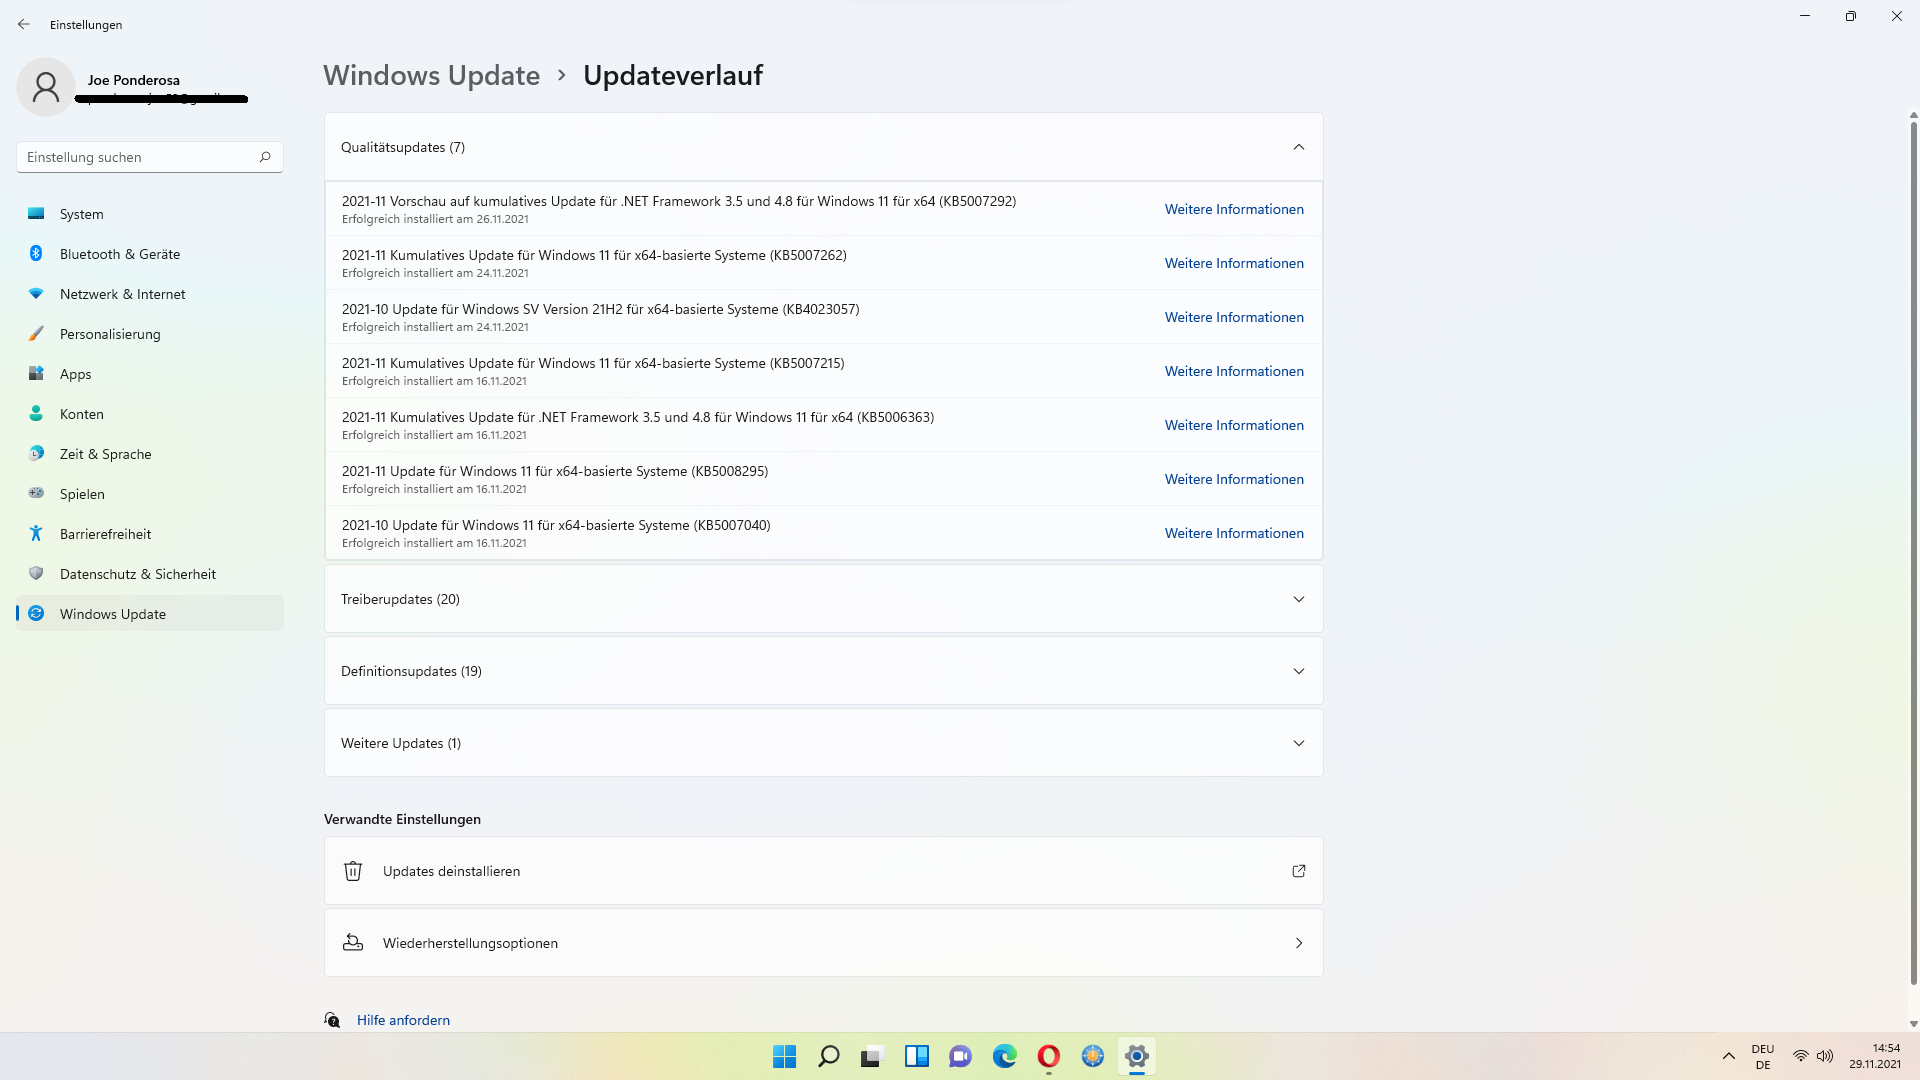Open Weitere Informationen for KB5007292
Image resolution: width=1920 pixels, height=1080 pixels.
(1233, 209)
